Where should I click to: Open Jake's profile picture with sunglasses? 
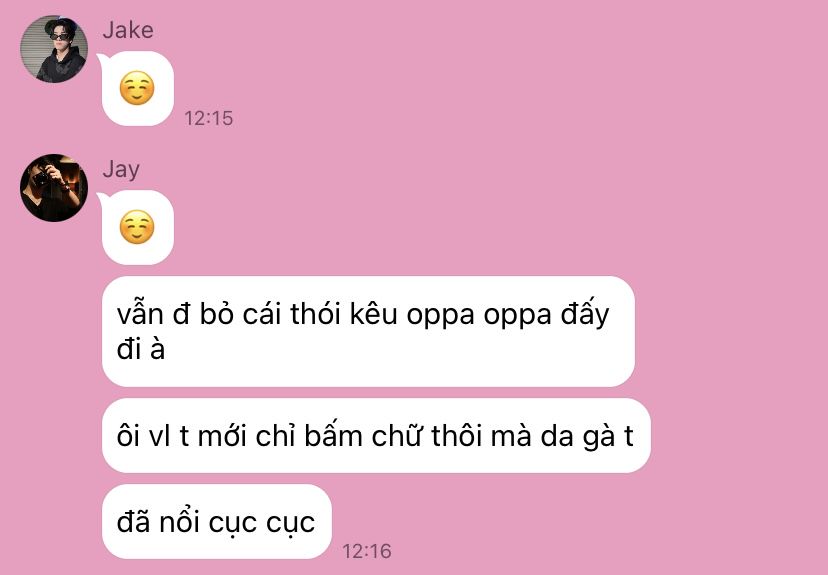(54, 49)
